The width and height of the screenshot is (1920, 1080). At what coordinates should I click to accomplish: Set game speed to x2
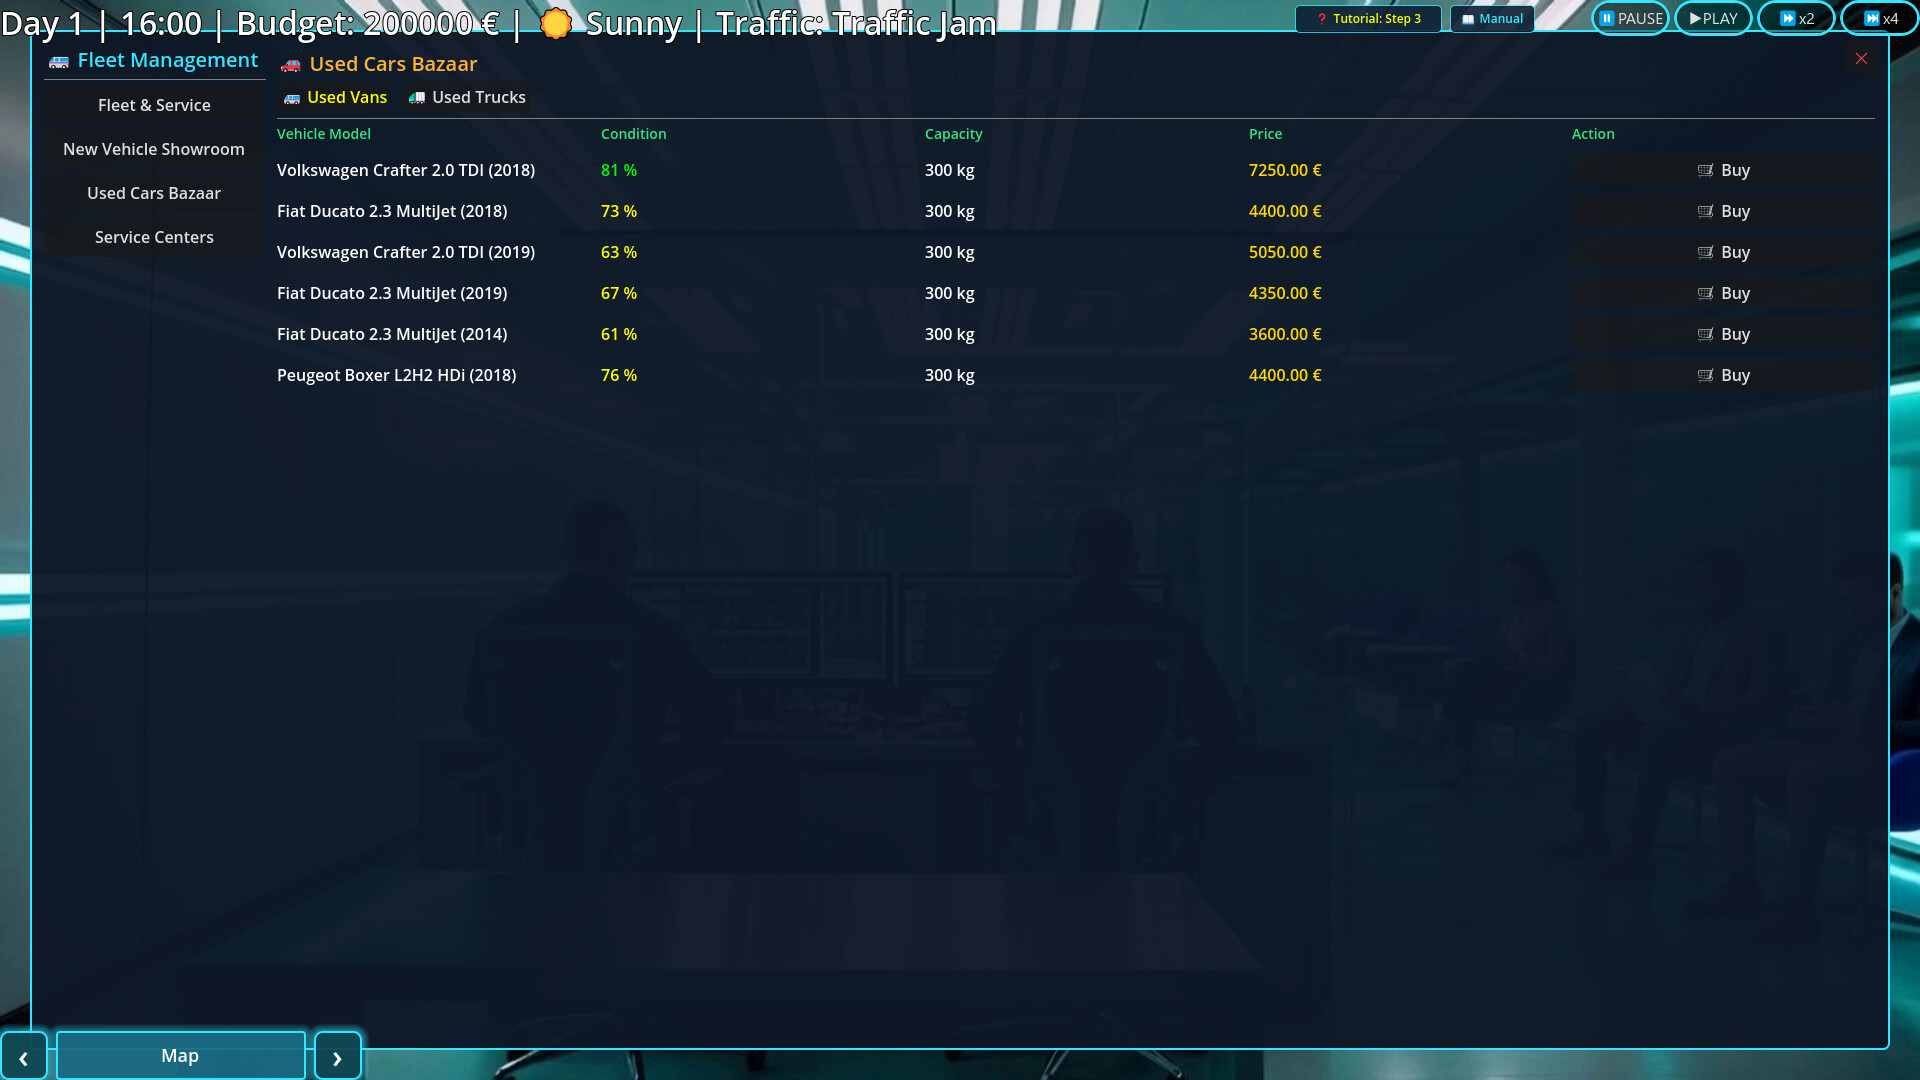(x=1796, y=18)
